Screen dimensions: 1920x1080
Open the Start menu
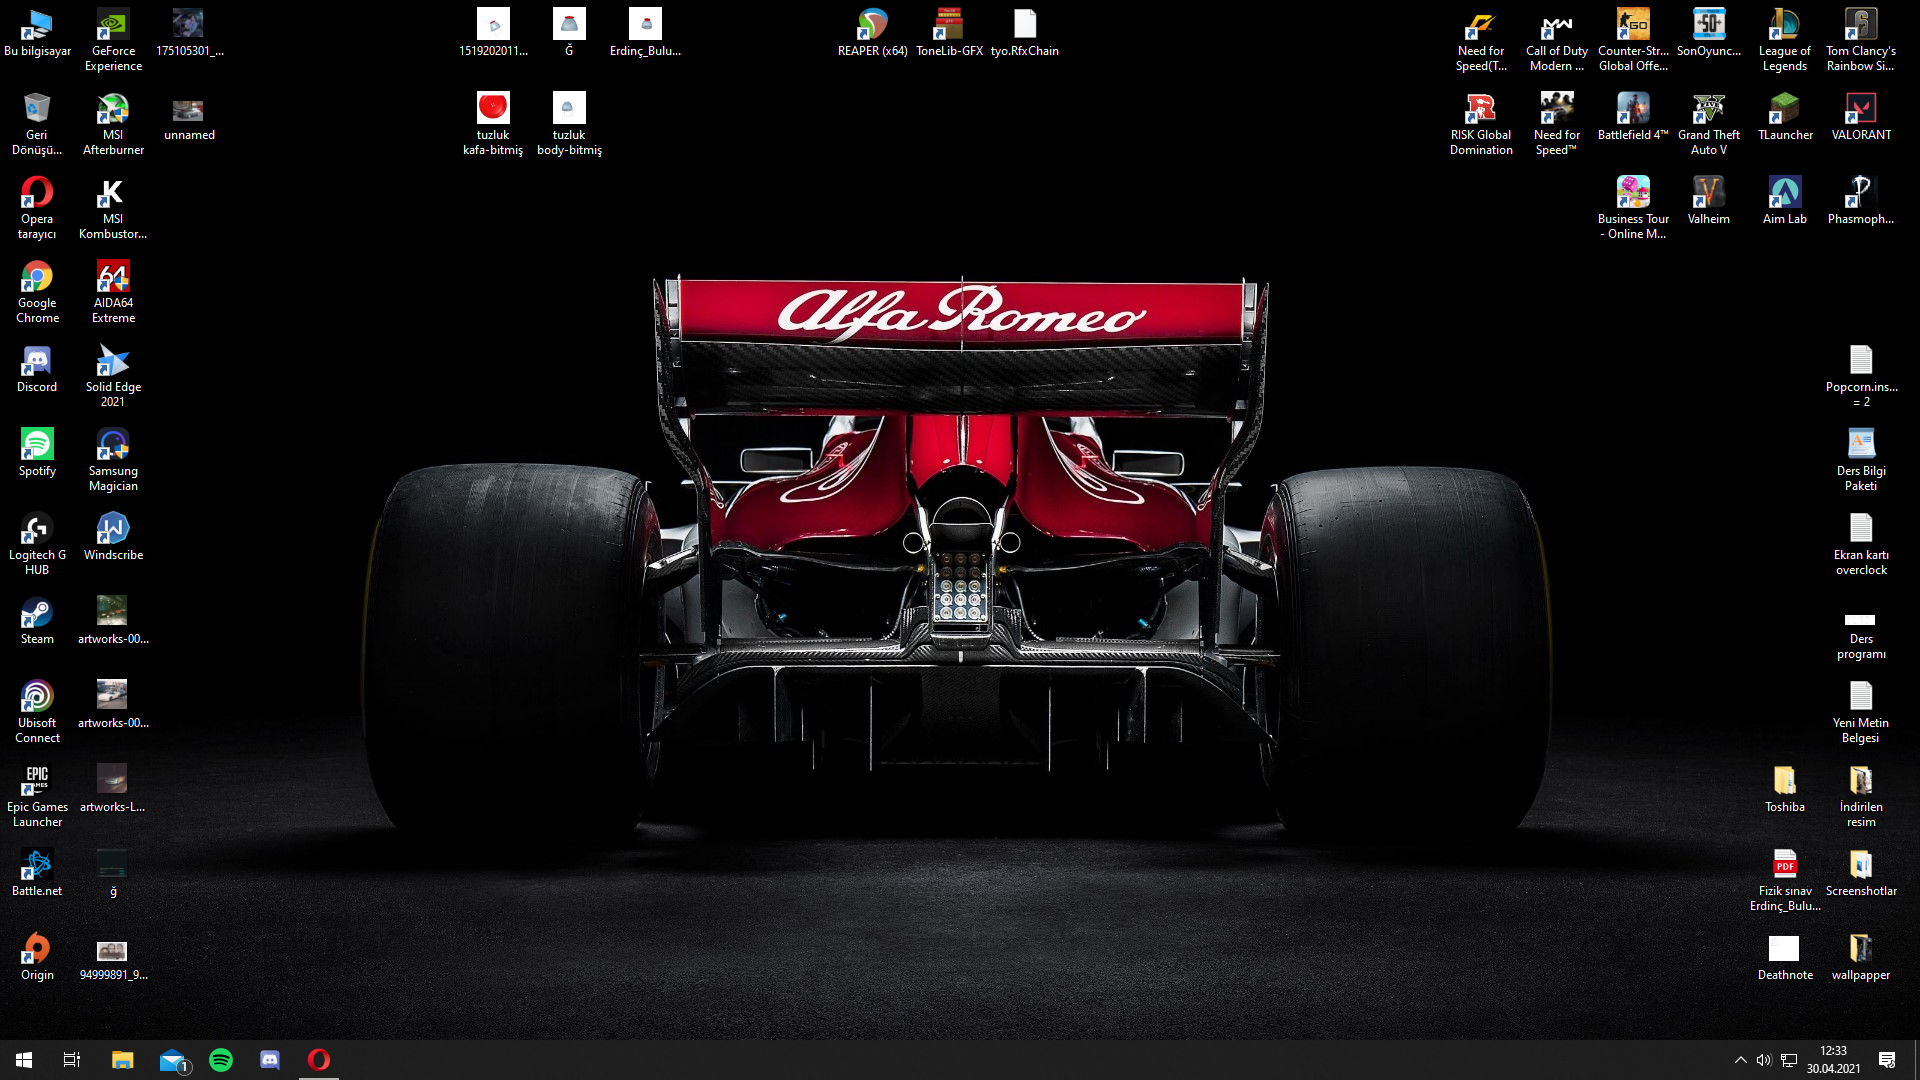pos(22,1059)
